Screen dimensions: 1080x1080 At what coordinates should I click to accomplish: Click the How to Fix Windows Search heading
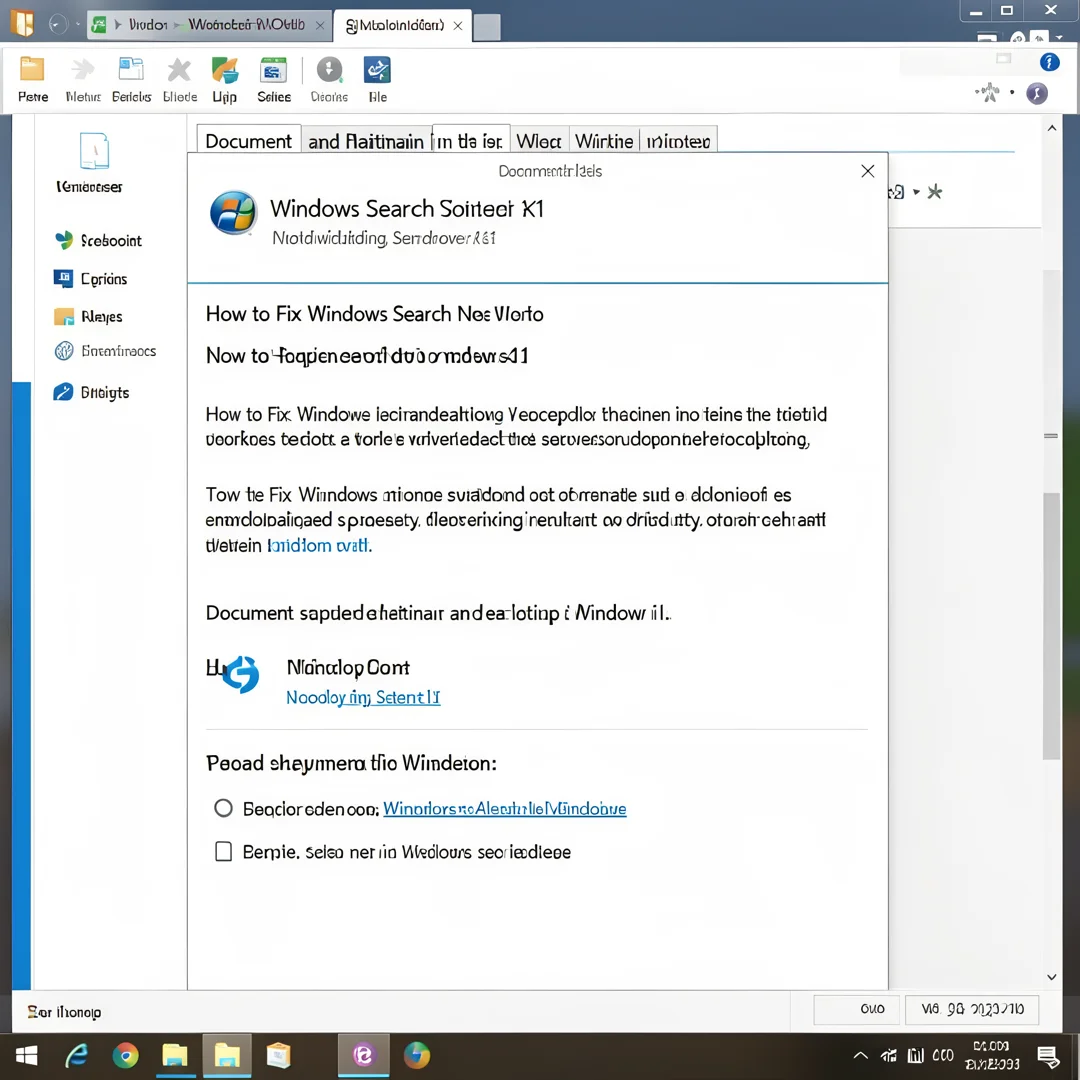point(374,314)
